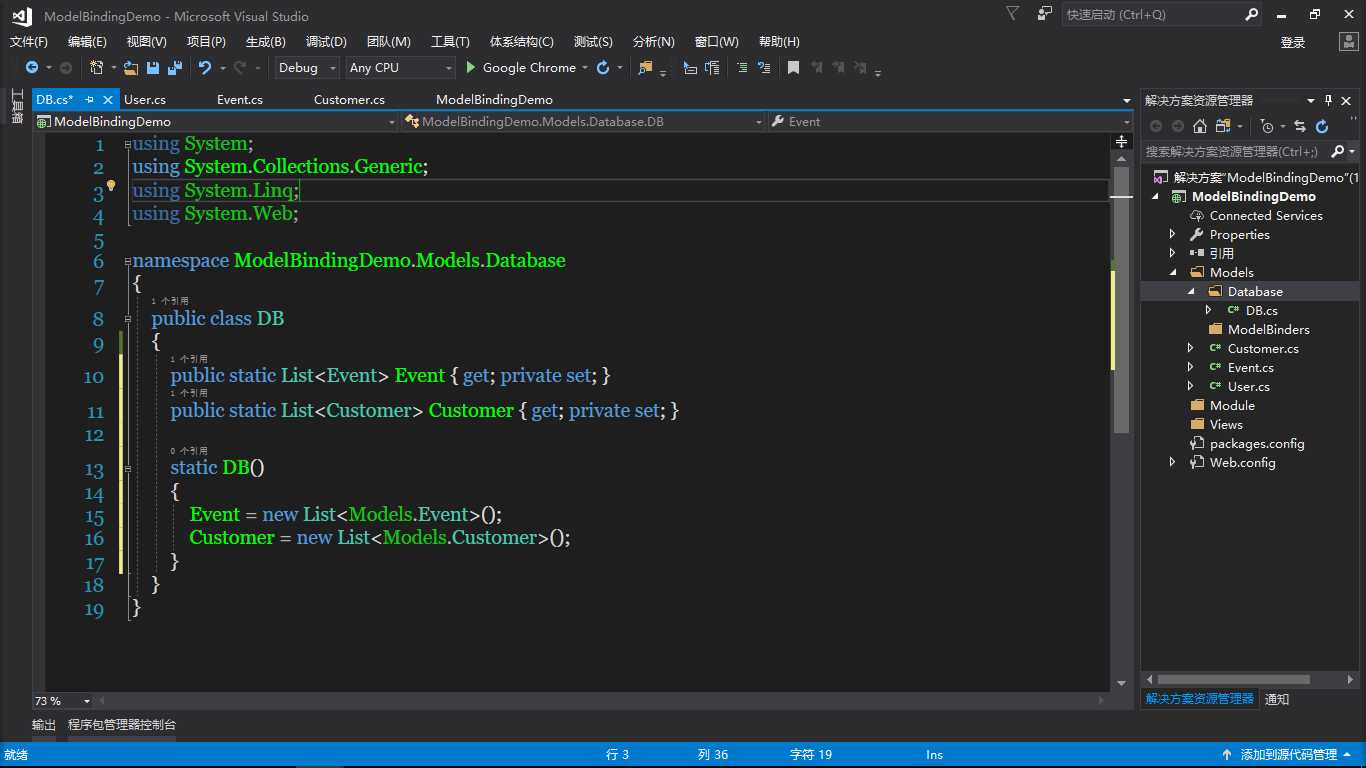
Task: Switch to the Event.cs editor tab
Action: click(240, 100)
